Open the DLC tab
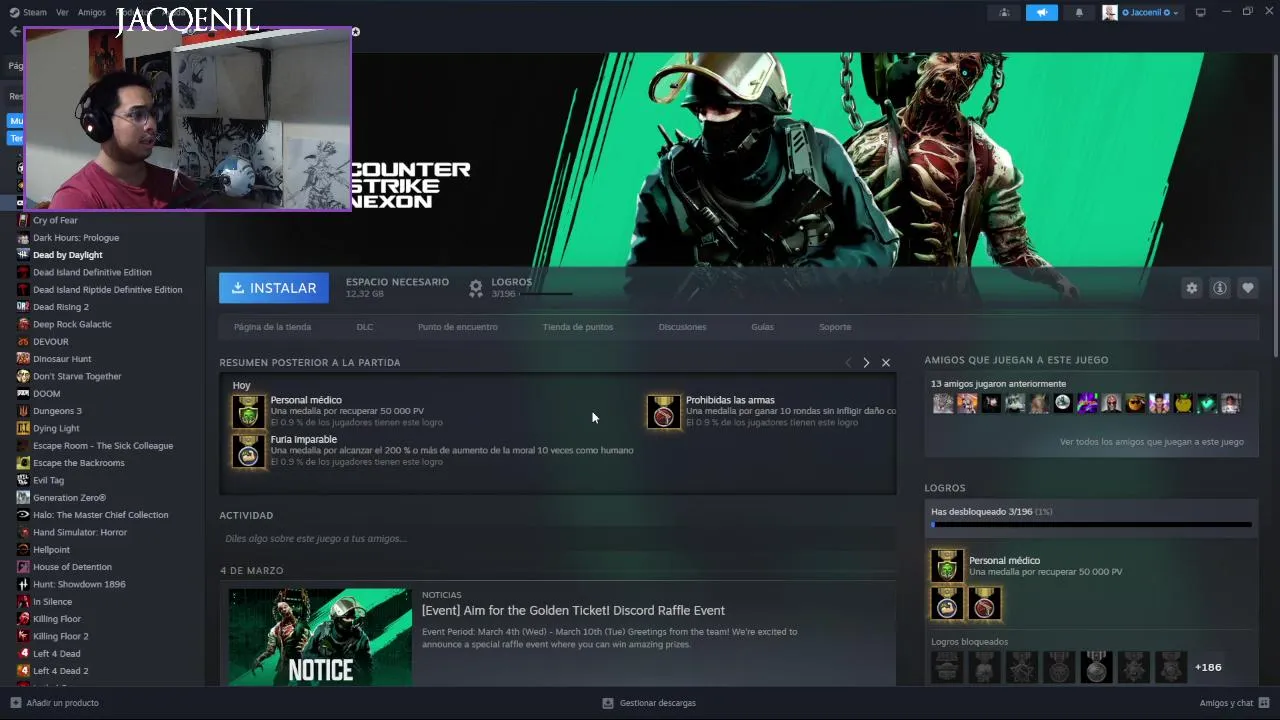1280x720 pixels. [364, 327]
